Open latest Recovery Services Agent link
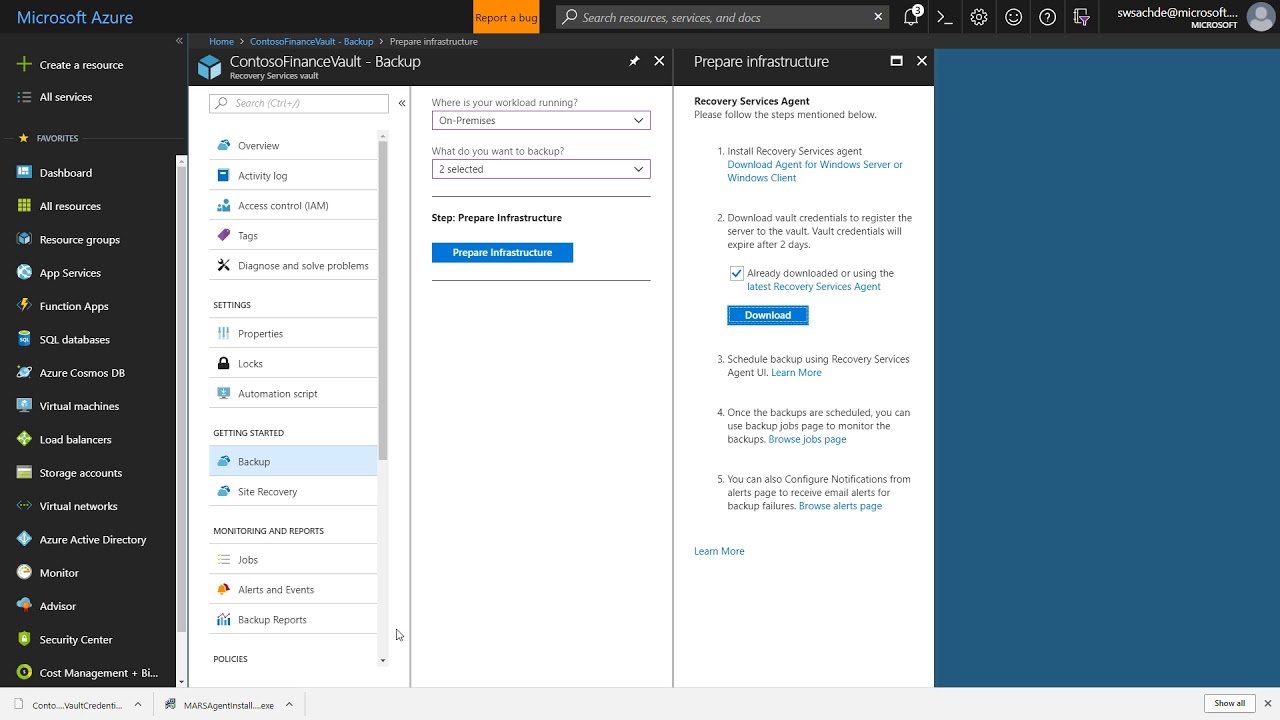Viewport: 1280px width, 720px height. click(814, 287)
